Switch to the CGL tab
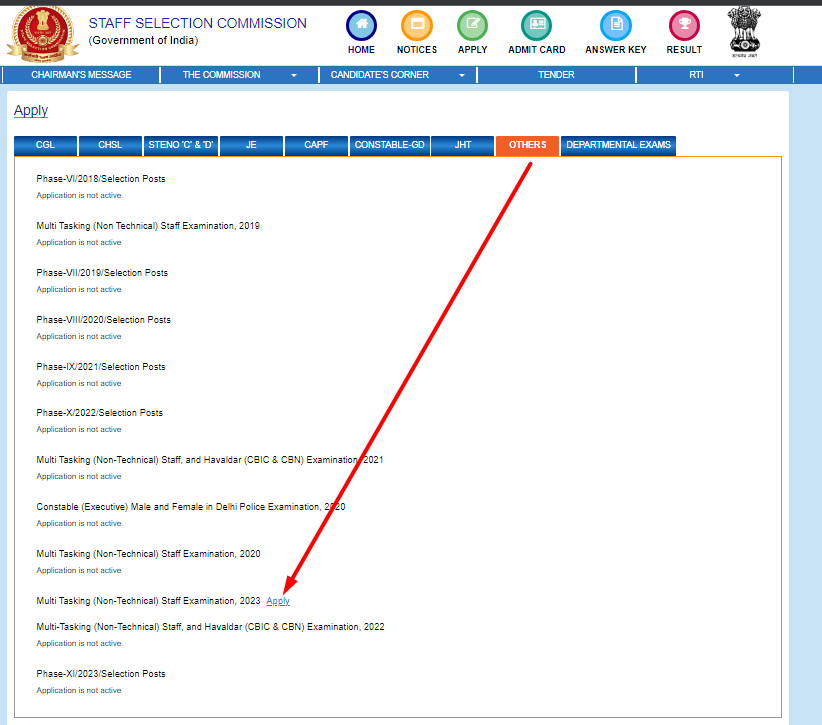 [46, 145]
